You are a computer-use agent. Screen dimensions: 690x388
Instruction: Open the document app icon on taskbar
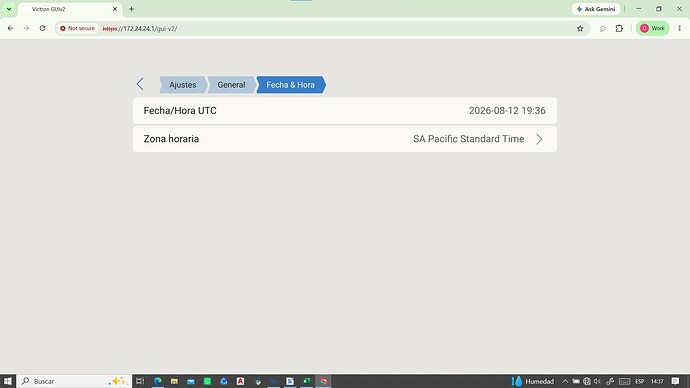click(290, 381)
